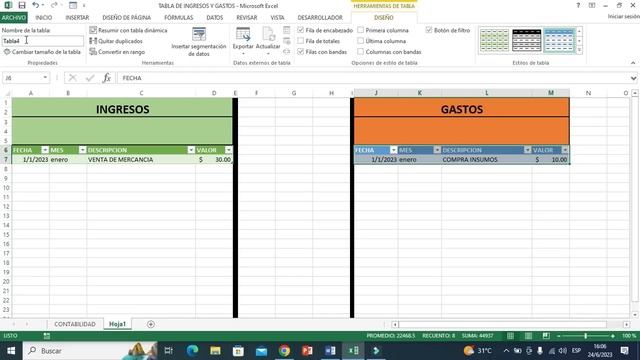
Task: Open VALOR filter dropdown in GASTOS table
Action: (565, 150)
